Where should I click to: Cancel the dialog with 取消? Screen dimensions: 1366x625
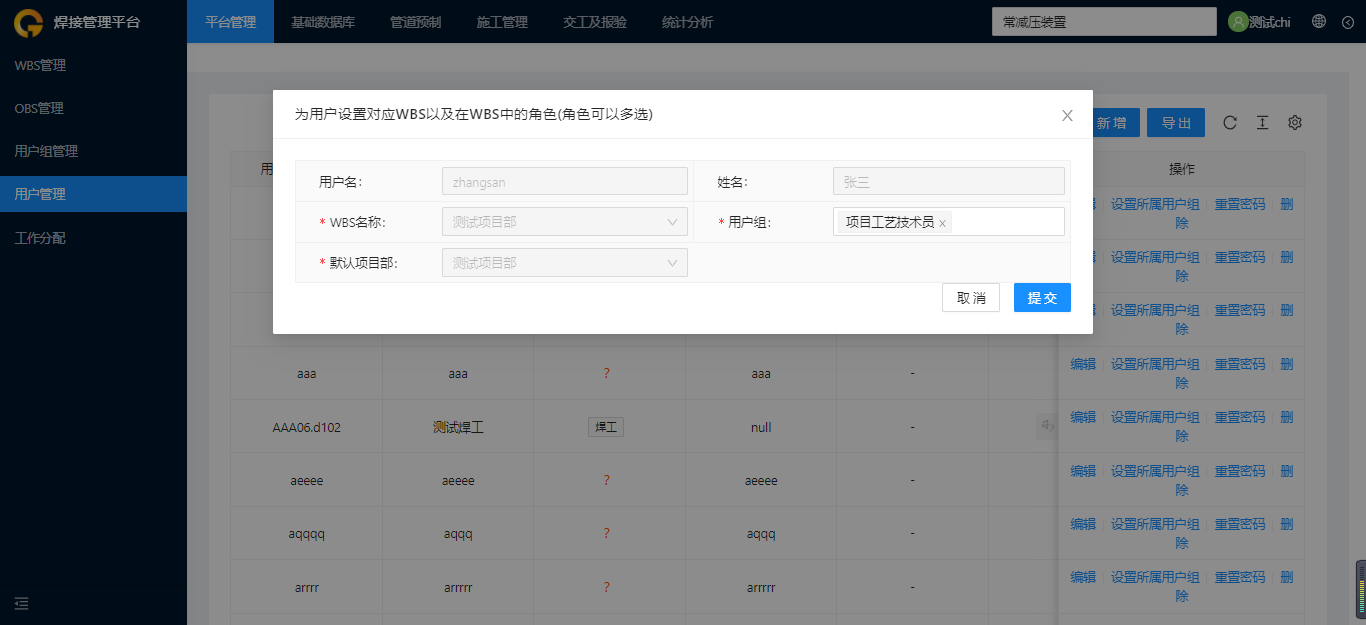[971, 298]
